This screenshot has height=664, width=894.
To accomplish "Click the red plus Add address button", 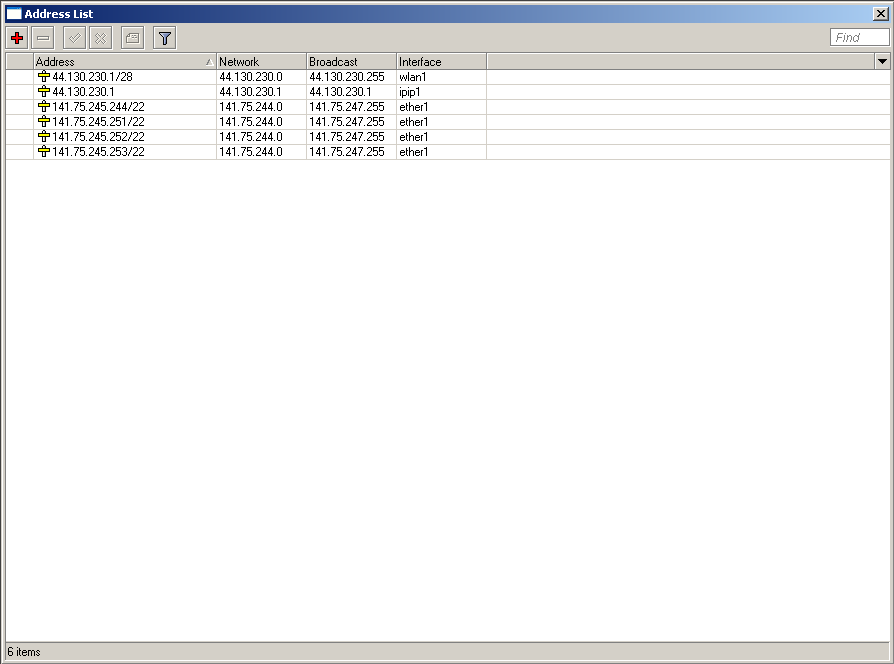I will (x=17, y=38).
